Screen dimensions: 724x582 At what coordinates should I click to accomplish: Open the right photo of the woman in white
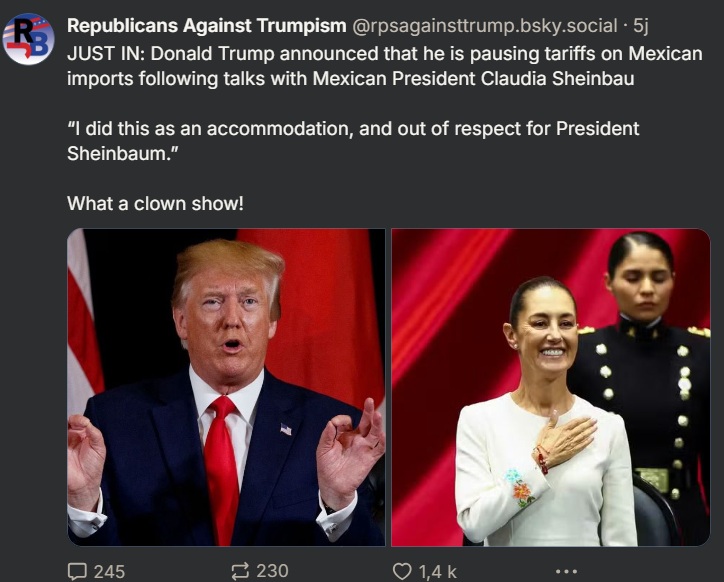tap(550, 387)
